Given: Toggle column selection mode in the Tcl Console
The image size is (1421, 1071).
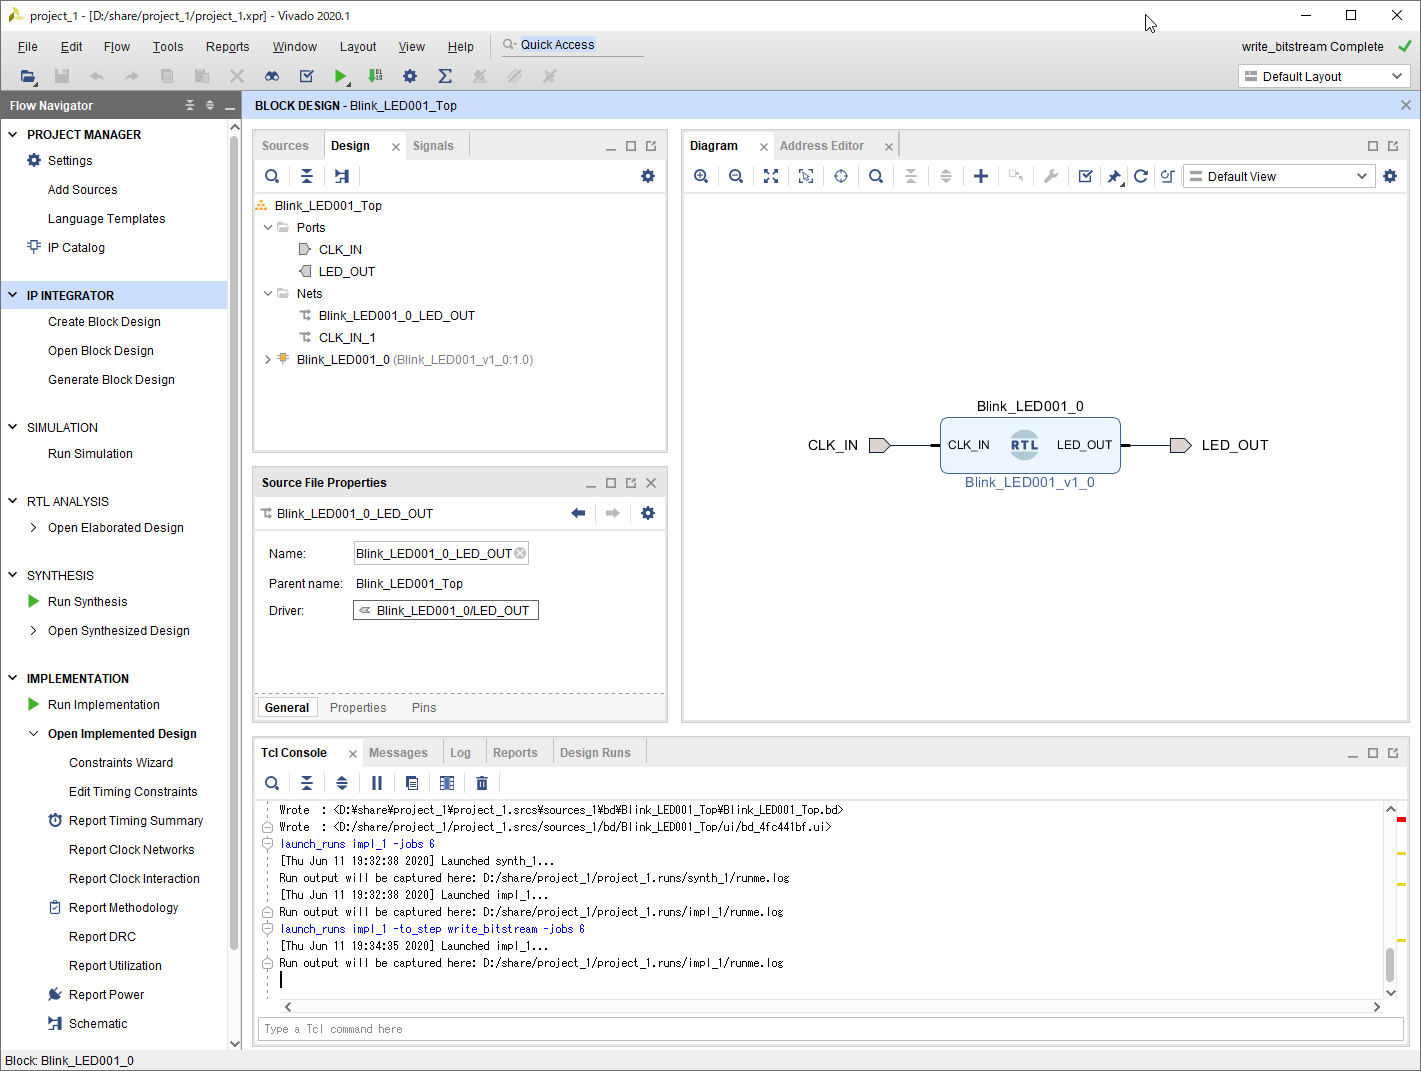Looking at the screenshot, I should 447,783.
